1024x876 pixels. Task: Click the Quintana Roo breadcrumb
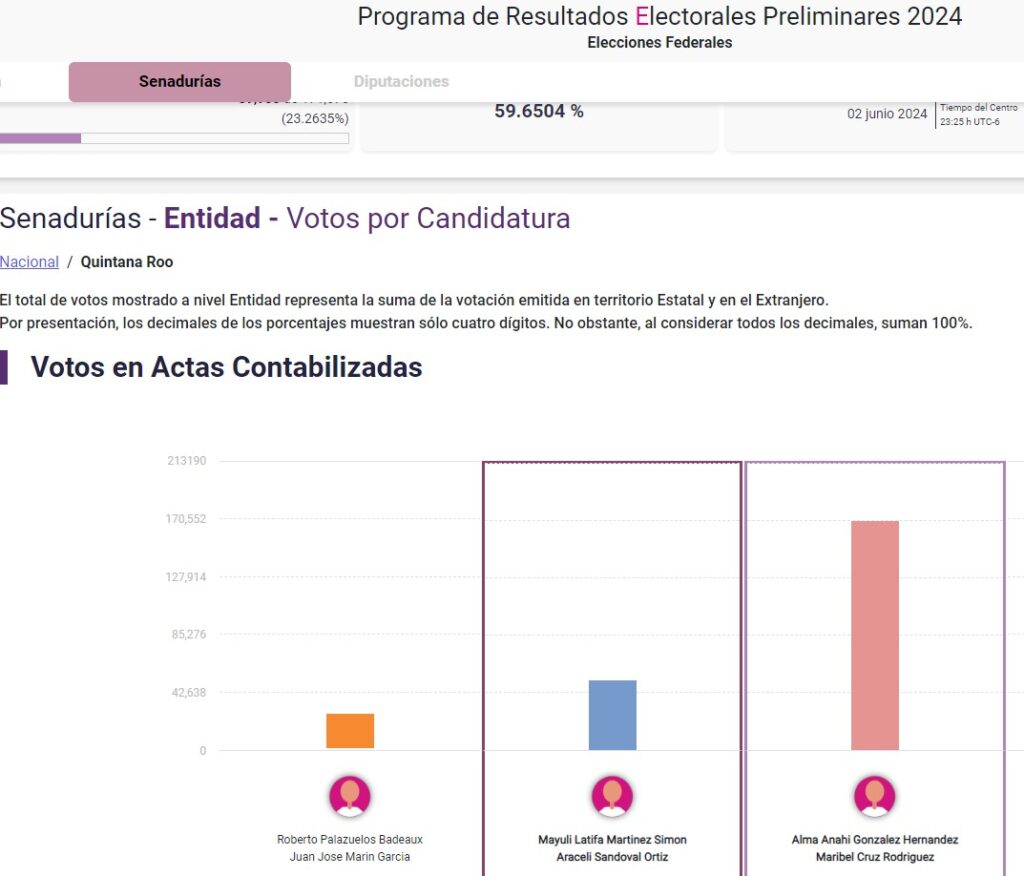pyautogui.click(x=127, y=262)
